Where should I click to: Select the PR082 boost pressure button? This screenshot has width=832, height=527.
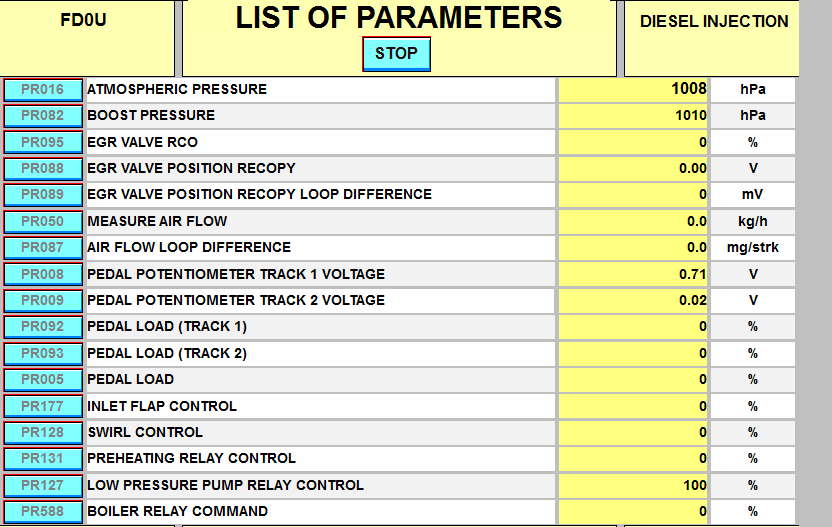pyautogui.click(x=43, y=116)
